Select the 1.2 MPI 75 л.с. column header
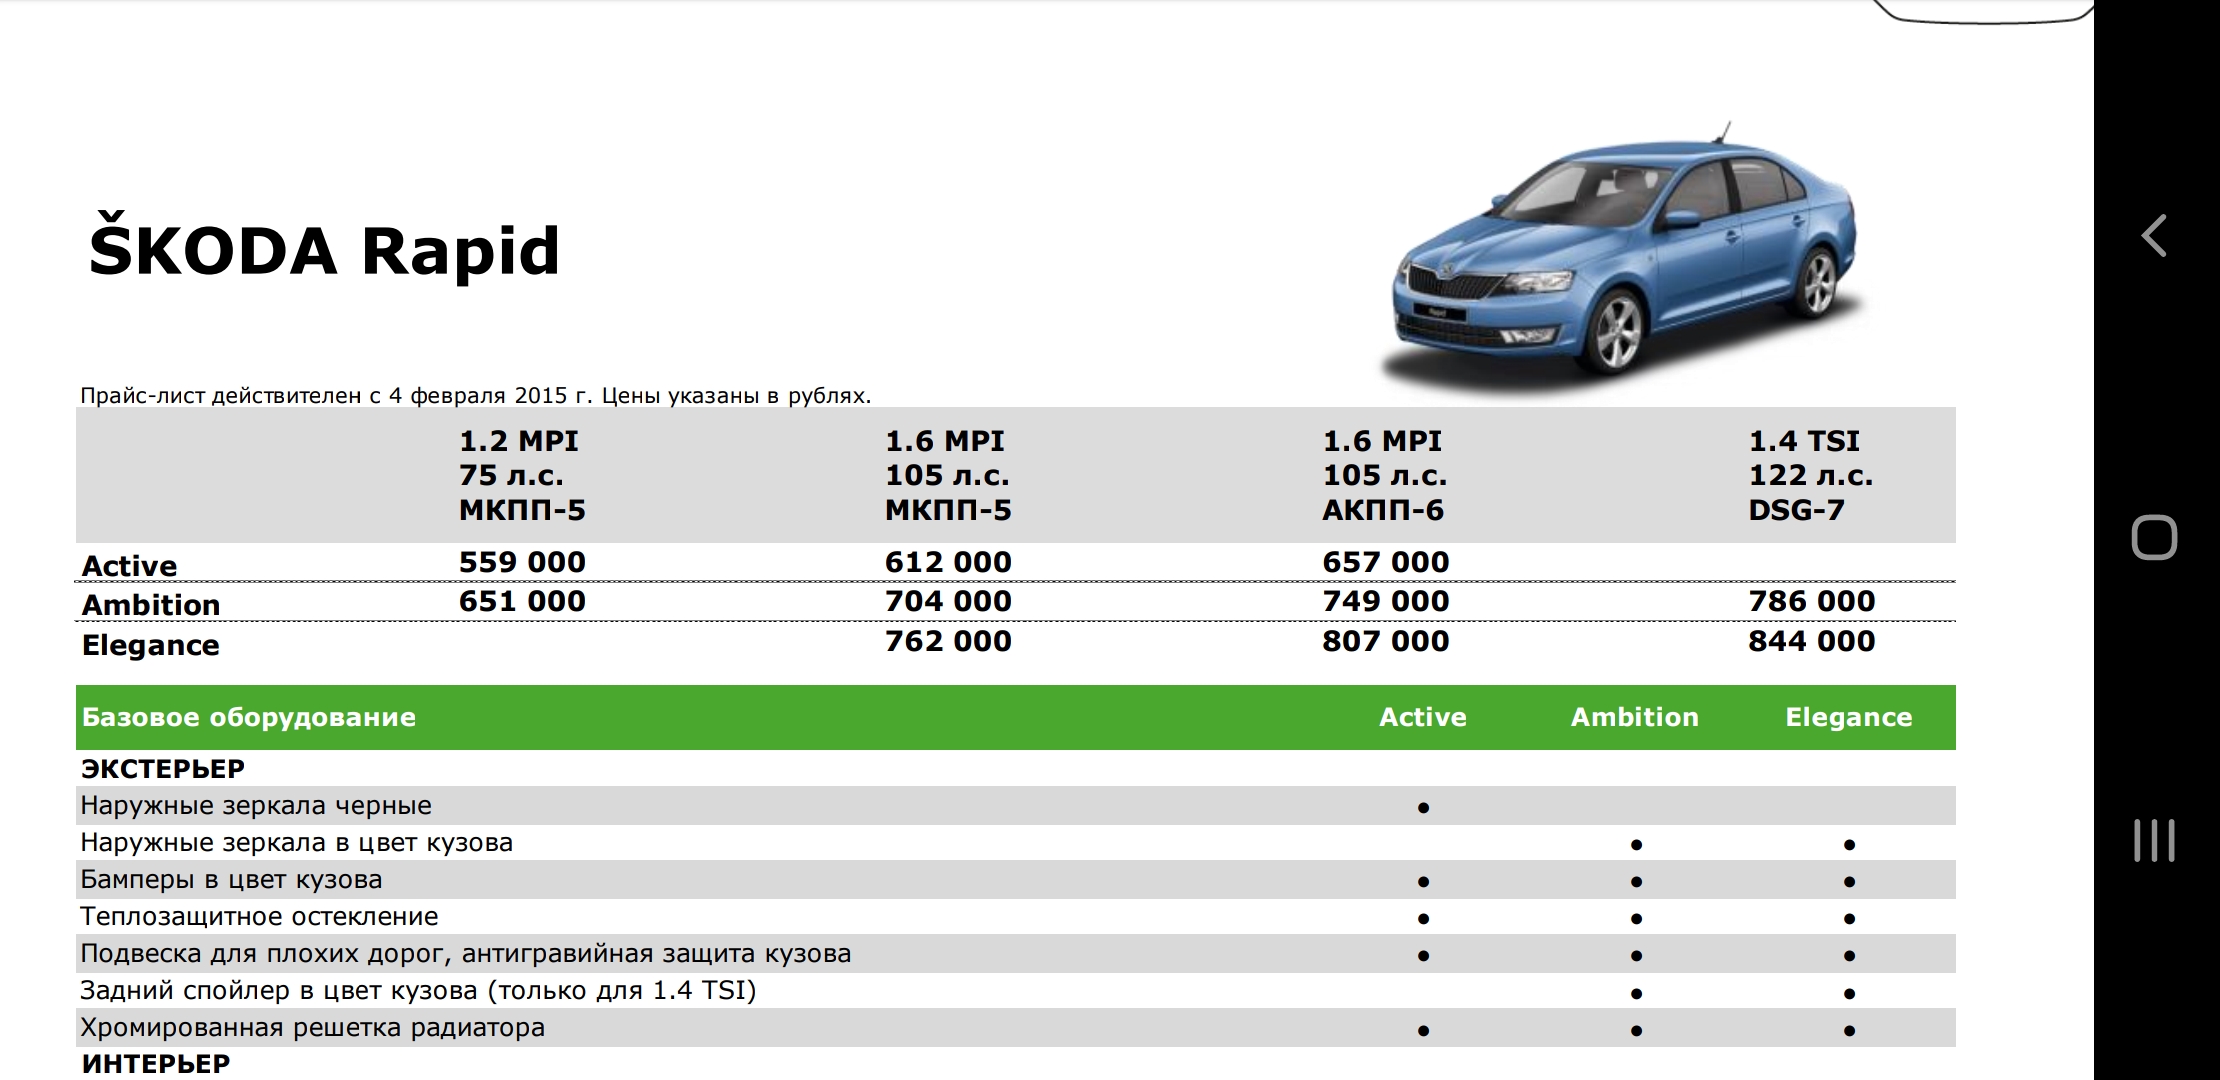 click(x=522, y=475)
